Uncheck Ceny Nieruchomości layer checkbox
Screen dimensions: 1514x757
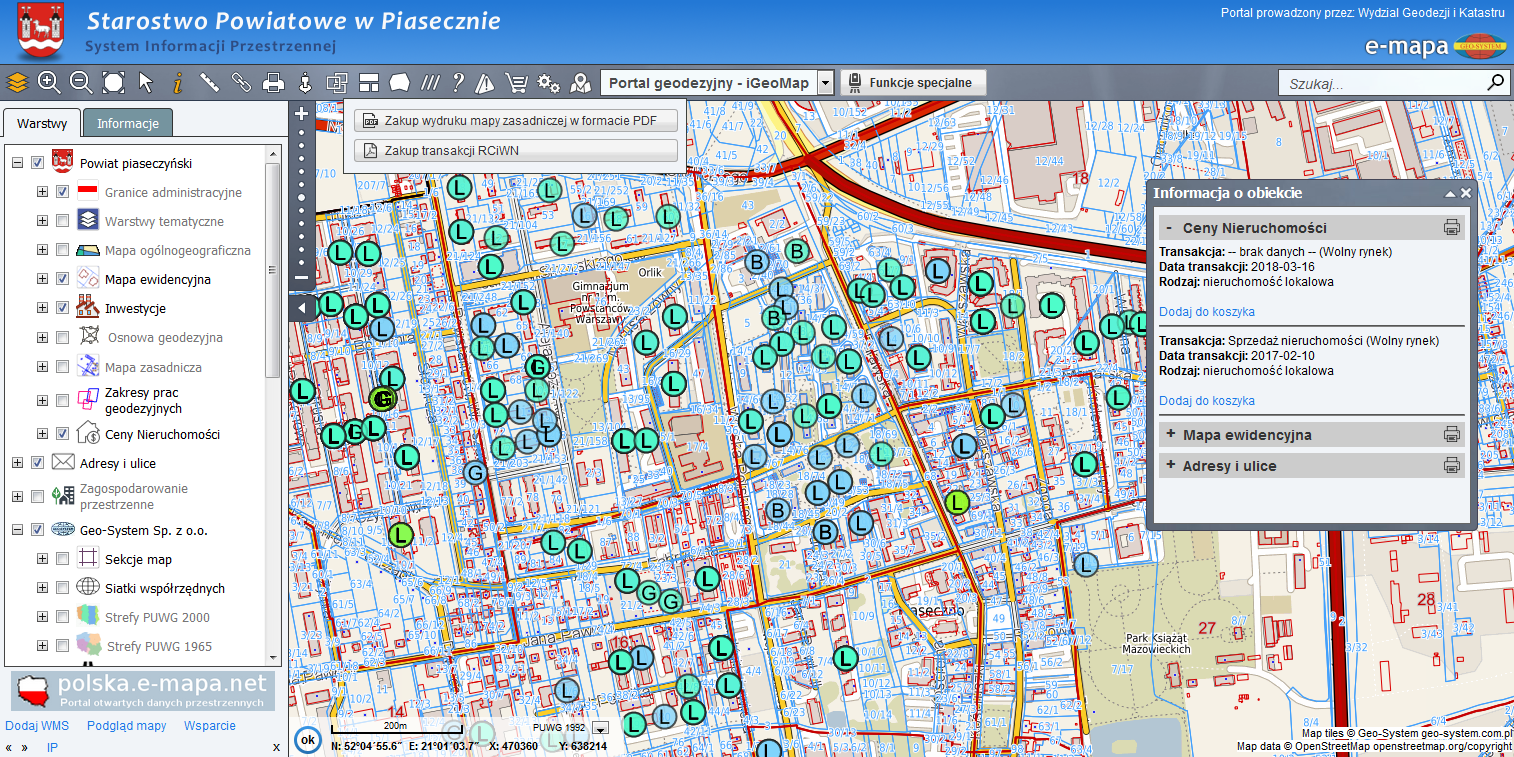pos(62,434)
